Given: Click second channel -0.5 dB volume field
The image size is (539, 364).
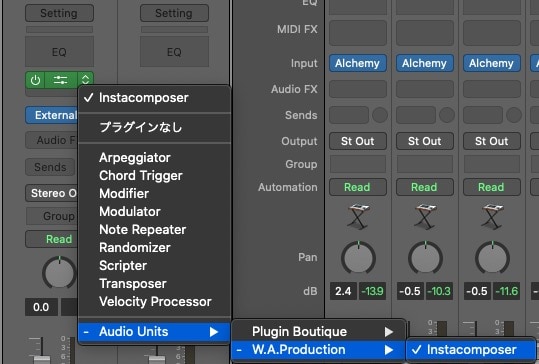Looking at the screenshot, I should point(410,291).
